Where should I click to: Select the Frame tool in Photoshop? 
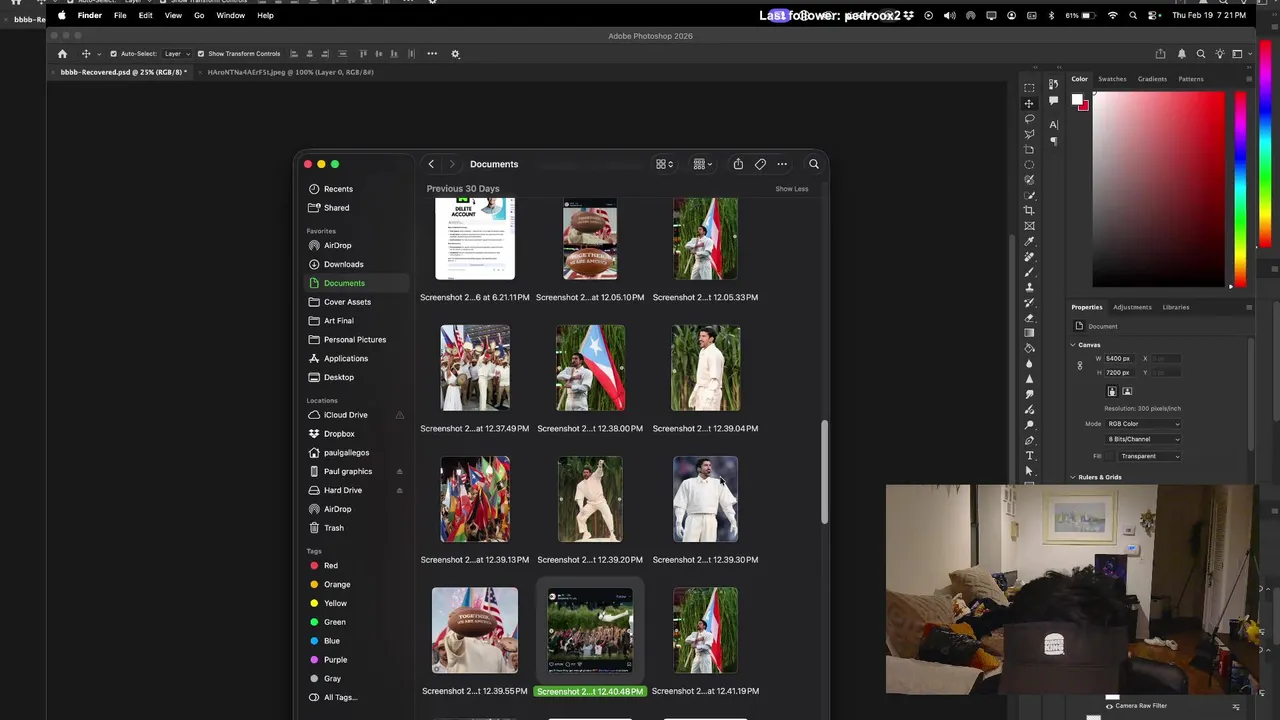[1029, 226]
